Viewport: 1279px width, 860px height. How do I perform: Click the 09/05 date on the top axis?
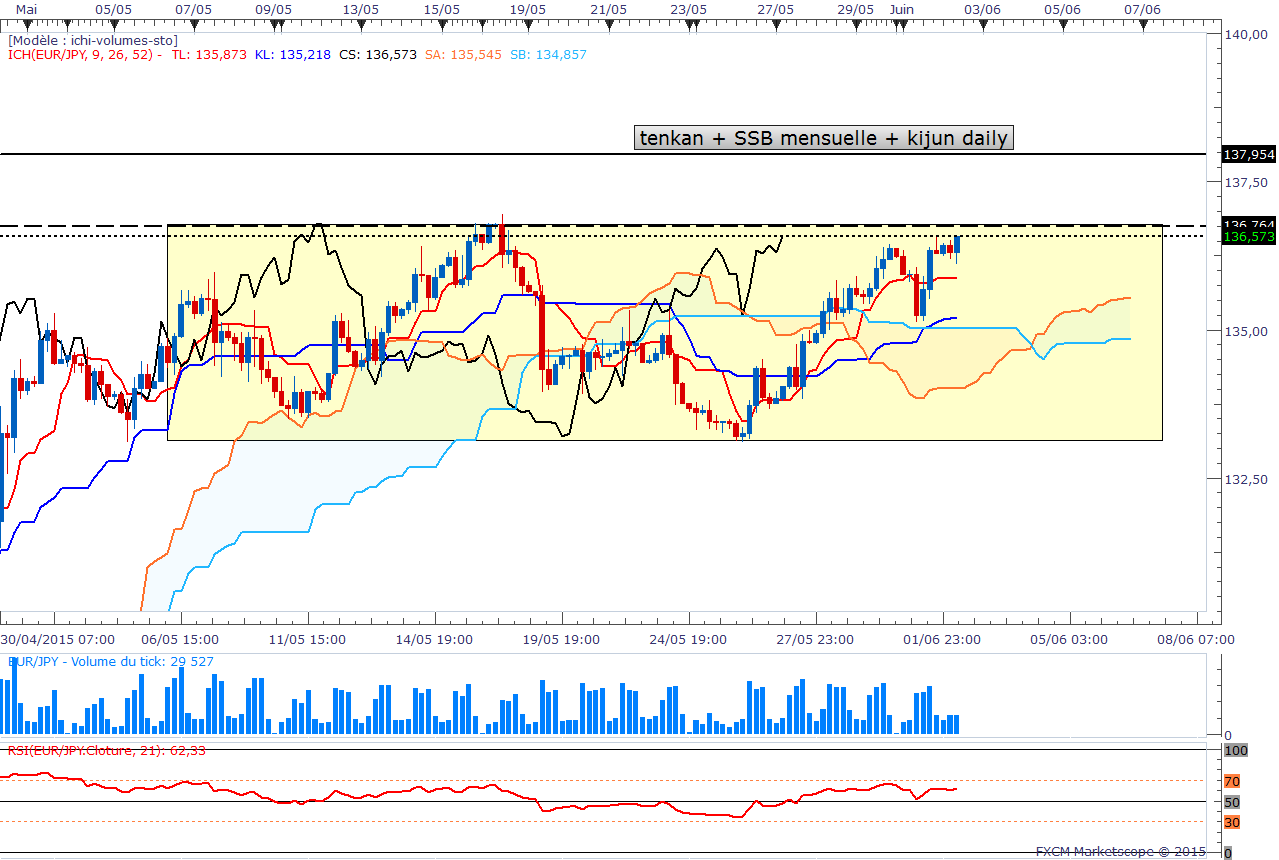pyautogui.click(x=274, y=8)
